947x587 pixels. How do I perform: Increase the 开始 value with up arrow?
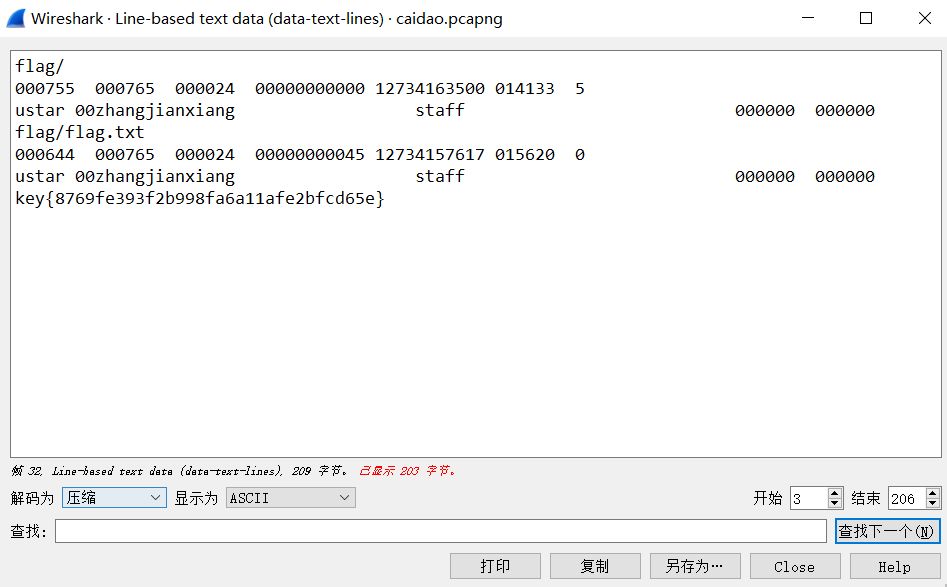833,493
